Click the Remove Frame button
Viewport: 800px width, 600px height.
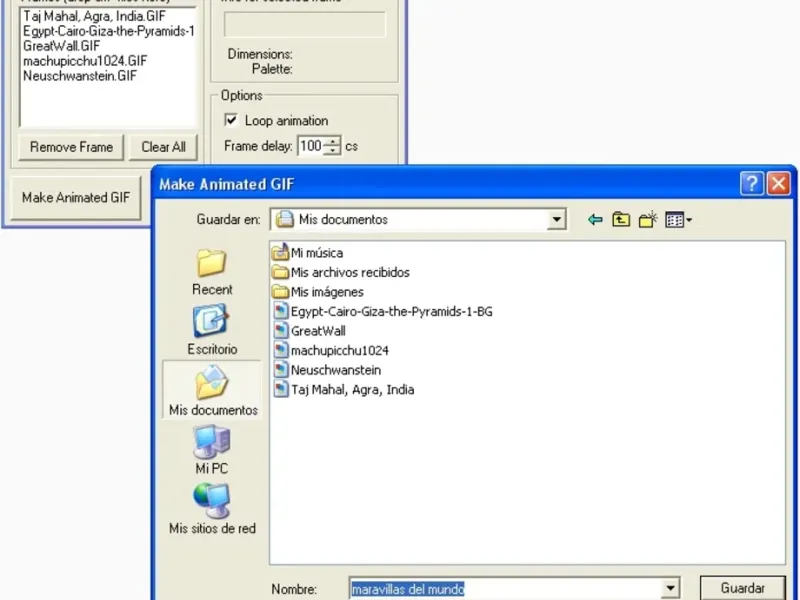coord(71,147)
